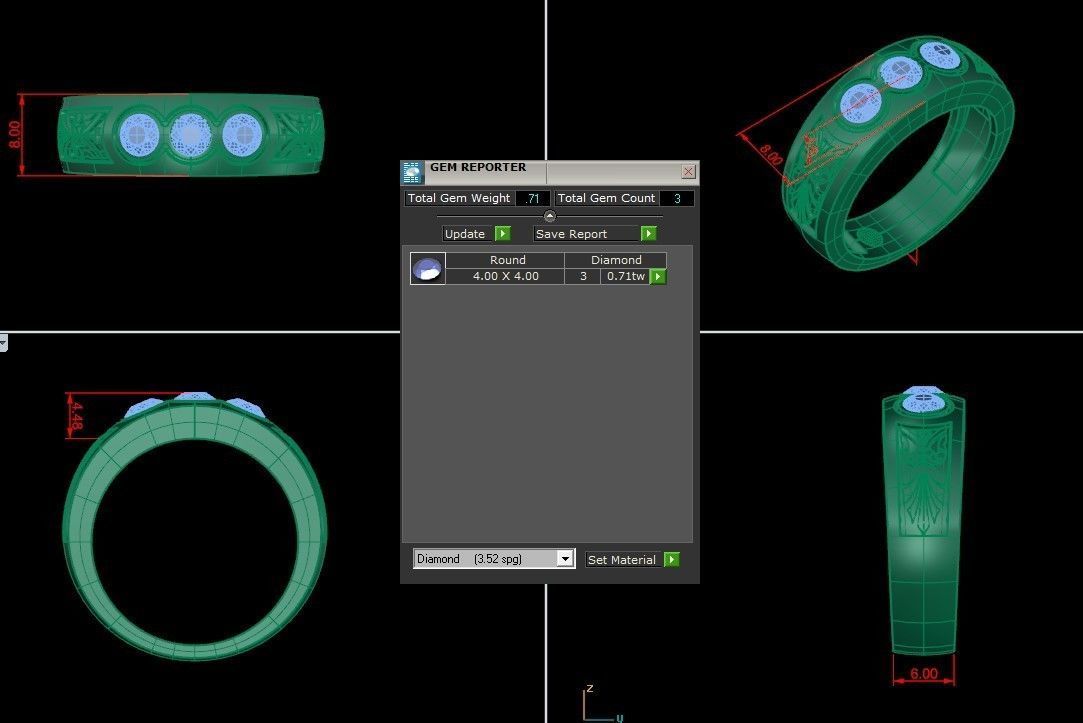The image size is (1083, 723).
Task: Click the green arrow next to Set Material
Action: click(672, 559)
